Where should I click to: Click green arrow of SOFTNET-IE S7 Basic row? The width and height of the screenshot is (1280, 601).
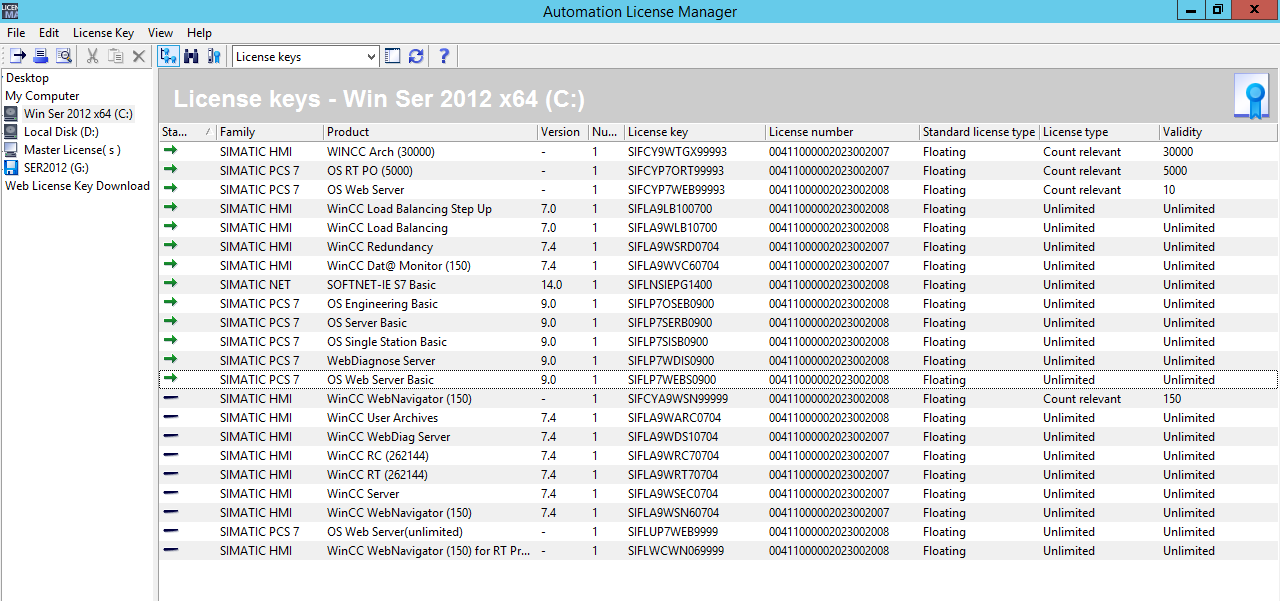[170, 284]
